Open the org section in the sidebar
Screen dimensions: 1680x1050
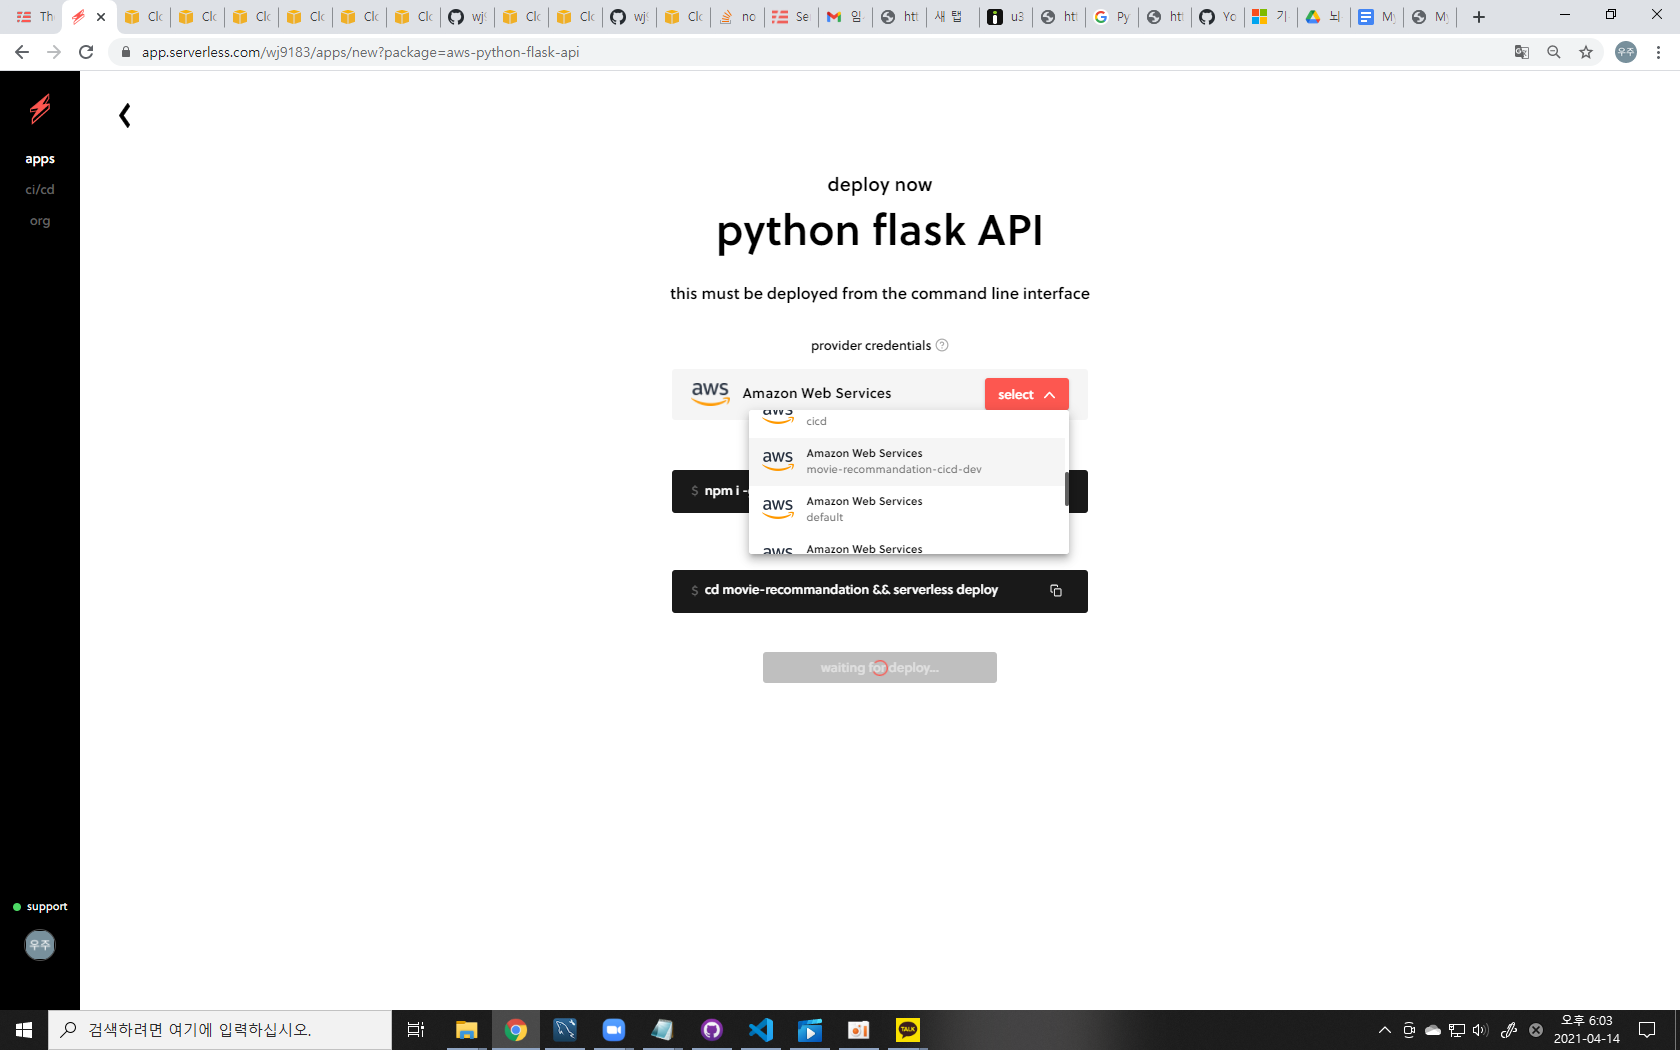point(40,221)
